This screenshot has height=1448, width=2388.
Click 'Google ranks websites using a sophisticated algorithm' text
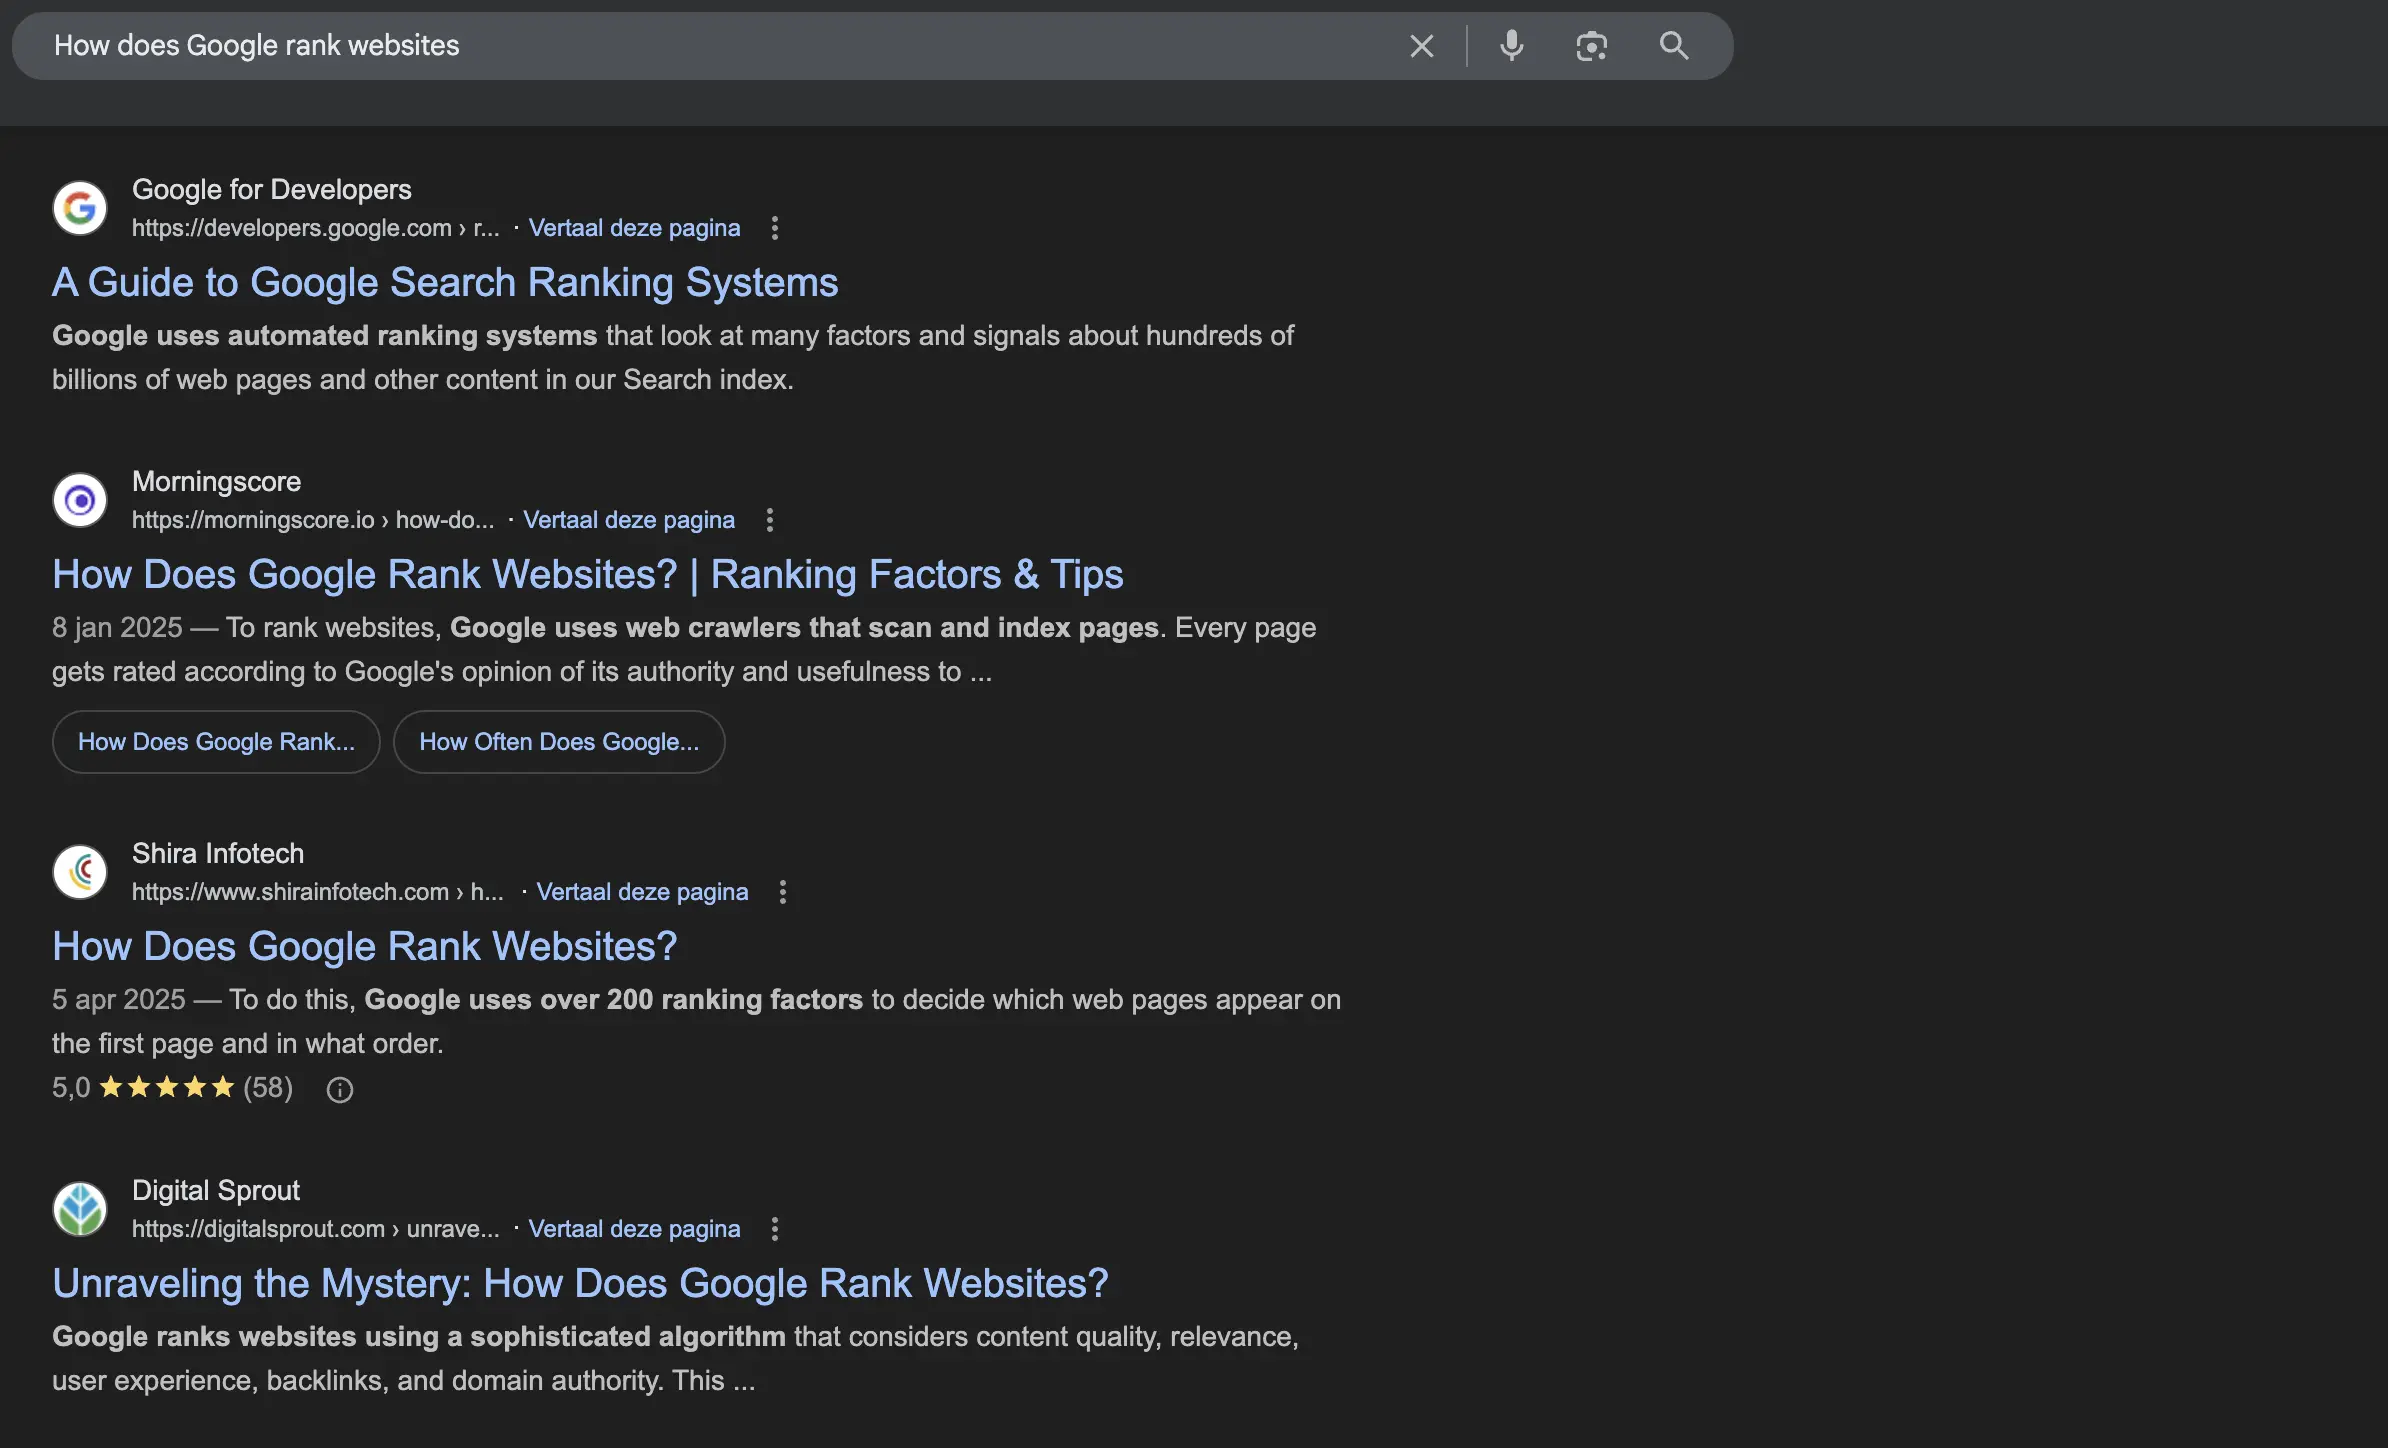click(x=419, y=1337)
